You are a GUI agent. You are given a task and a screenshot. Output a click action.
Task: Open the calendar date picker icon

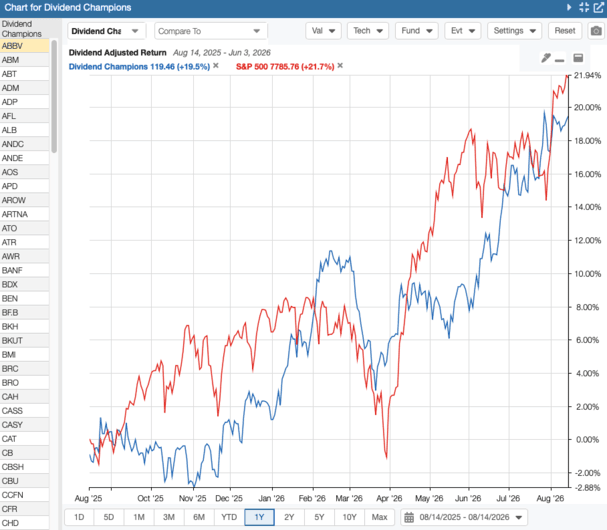tap(409, 517)
